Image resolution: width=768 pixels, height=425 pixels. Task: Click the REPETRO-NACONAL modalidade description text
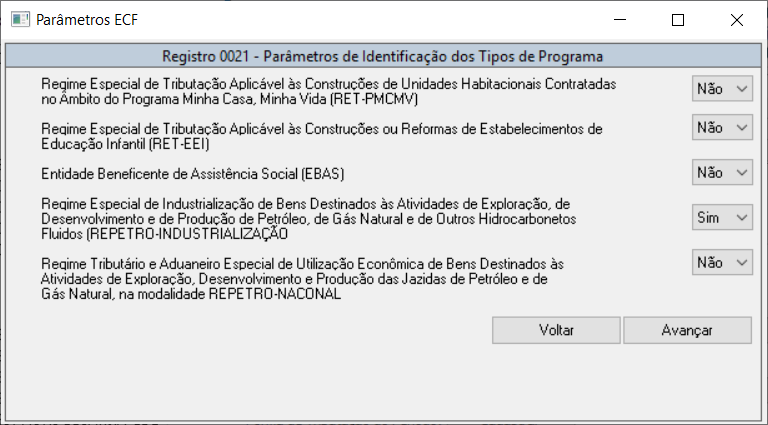tap(302, 279)
